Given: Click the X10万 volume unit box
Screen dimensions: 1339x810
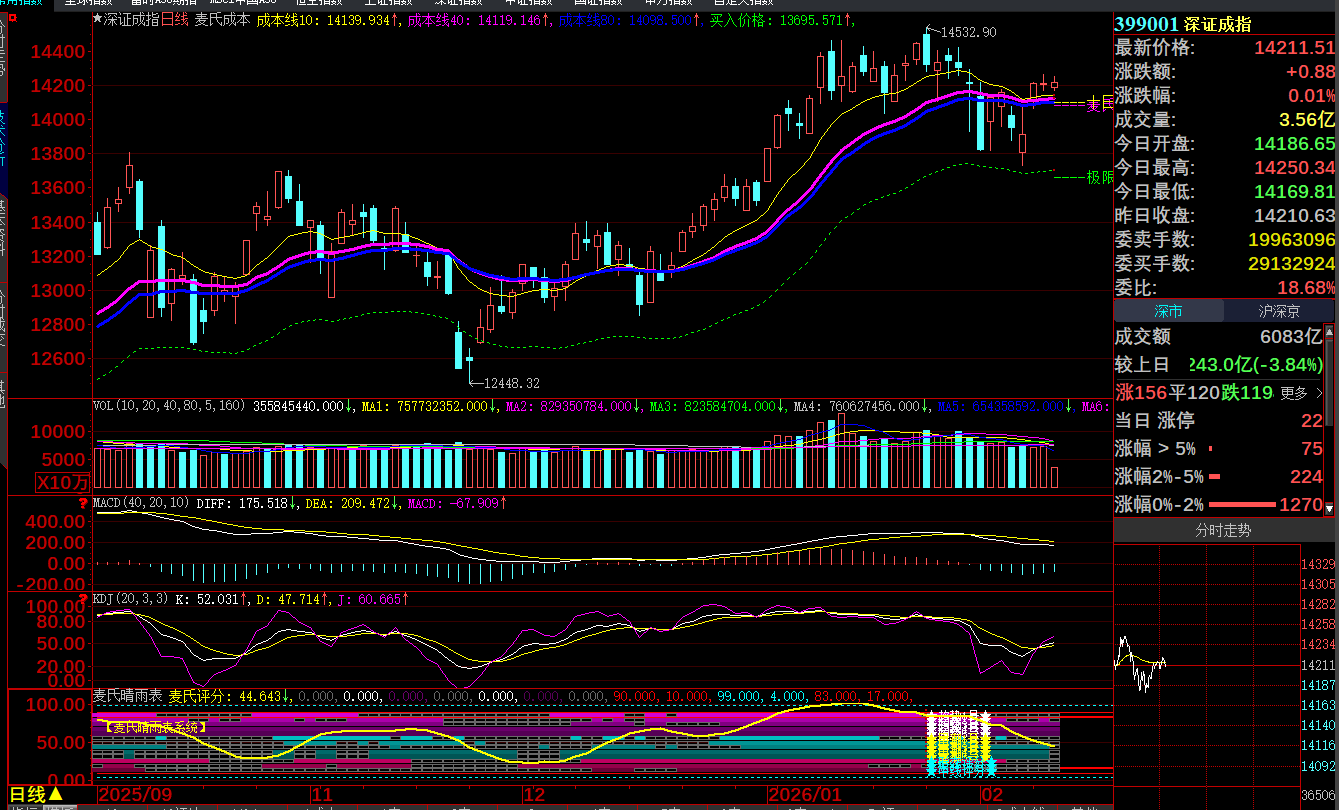Looking at the screenshot, I should point(63,482).
